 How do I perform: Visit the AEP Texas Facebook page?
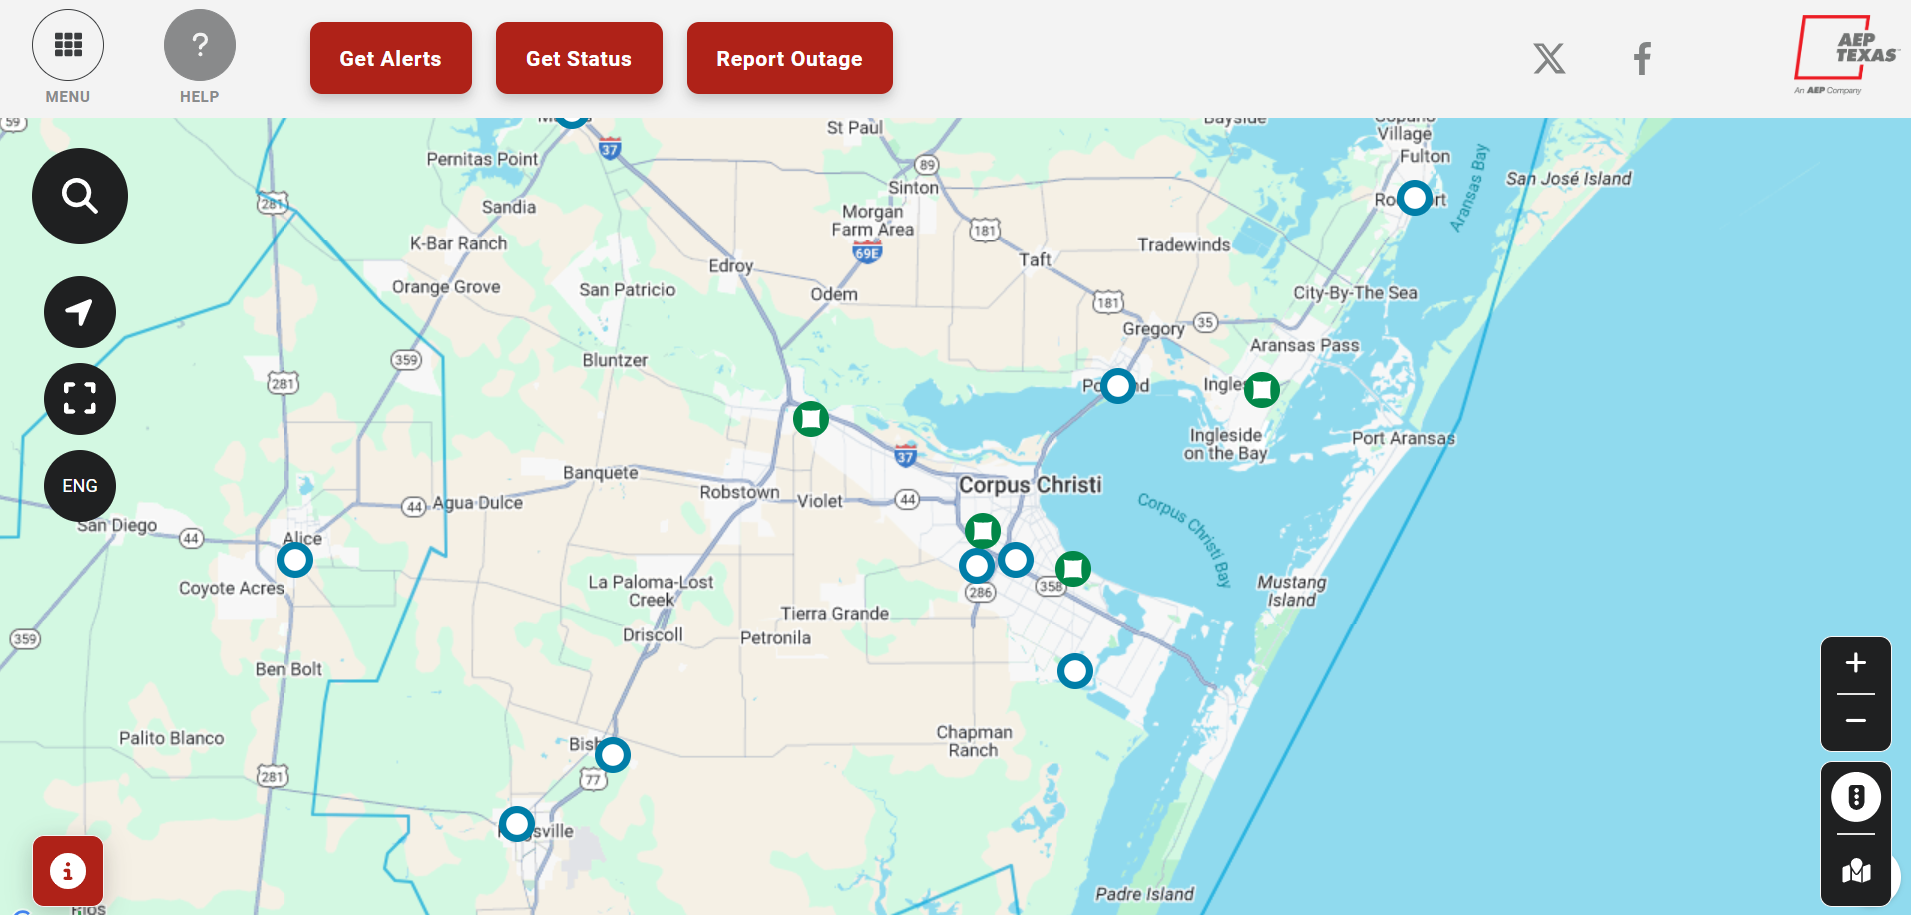tap(1641, 58)
